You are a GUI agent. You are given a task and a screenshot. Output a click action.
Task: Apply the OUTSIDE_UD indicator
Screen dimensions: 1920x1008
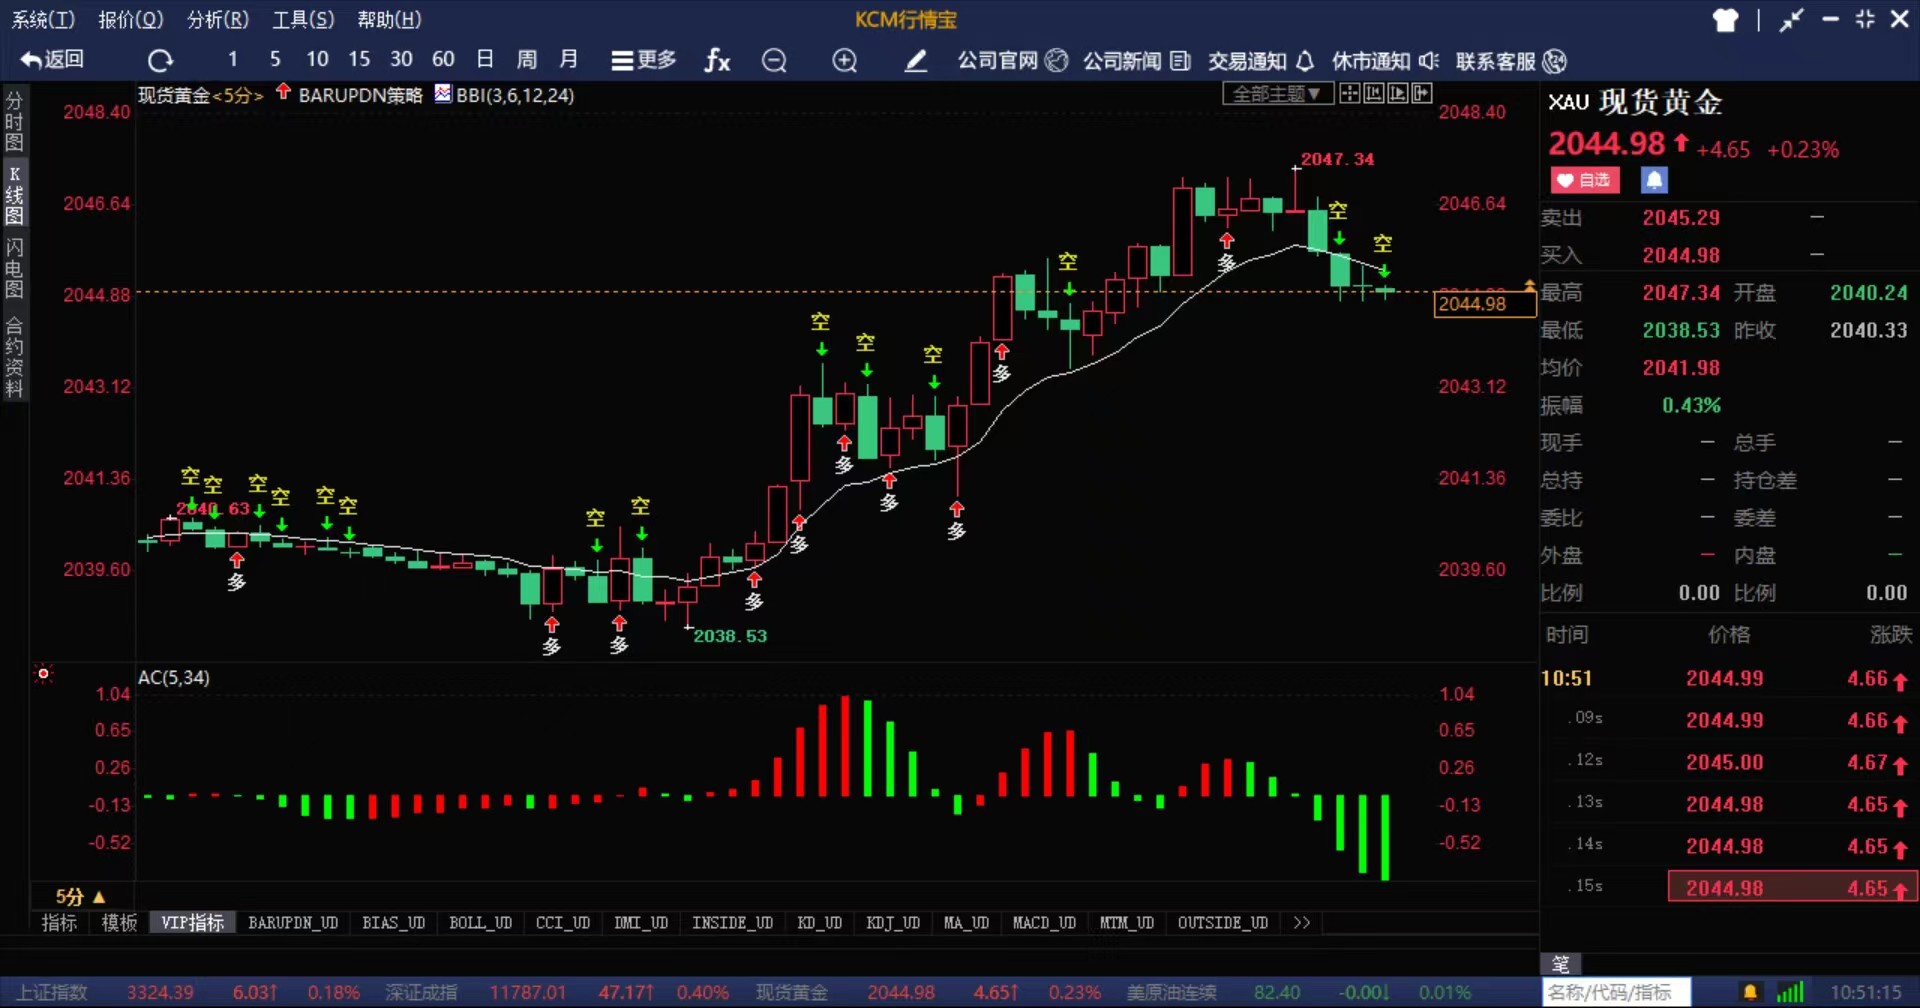(x=1223, y=922)
